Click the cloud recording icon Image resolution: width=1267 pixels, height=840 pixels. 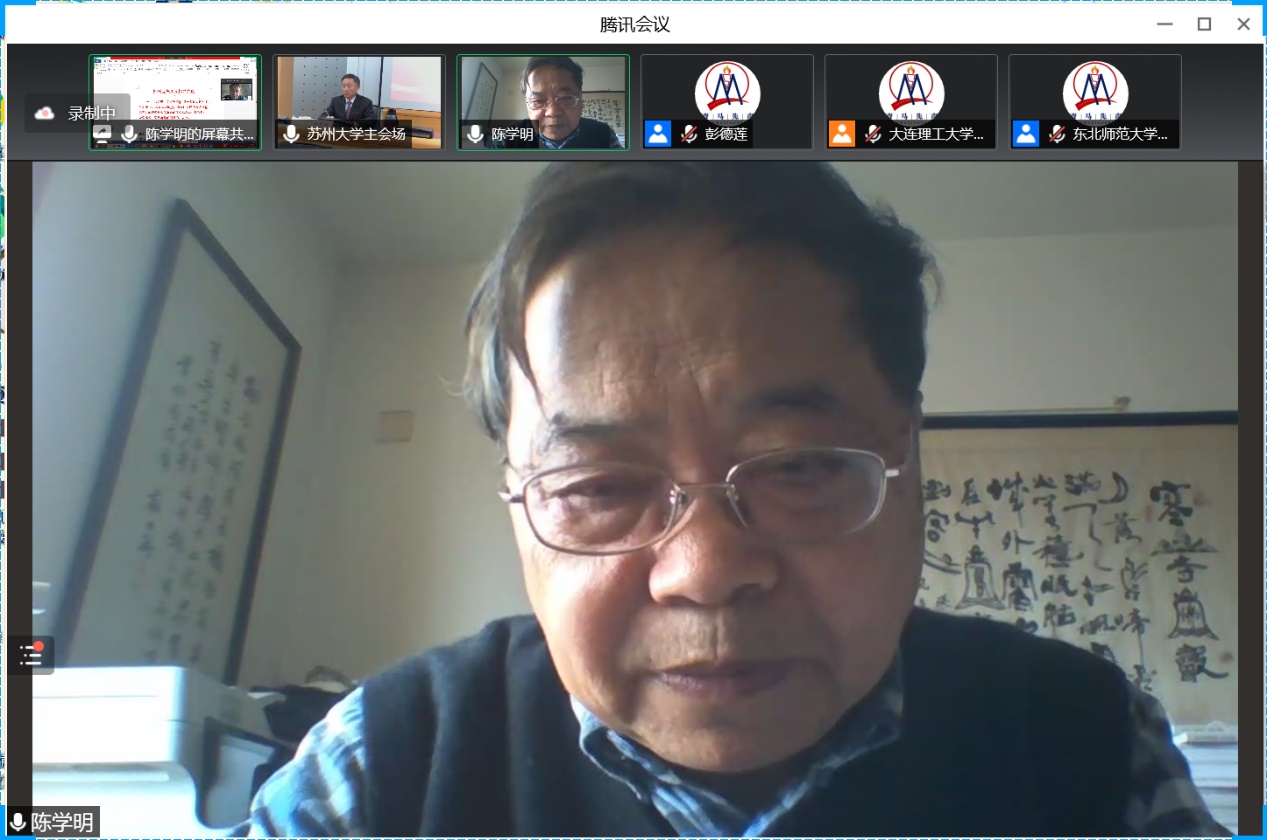click(x=44, y=114)
